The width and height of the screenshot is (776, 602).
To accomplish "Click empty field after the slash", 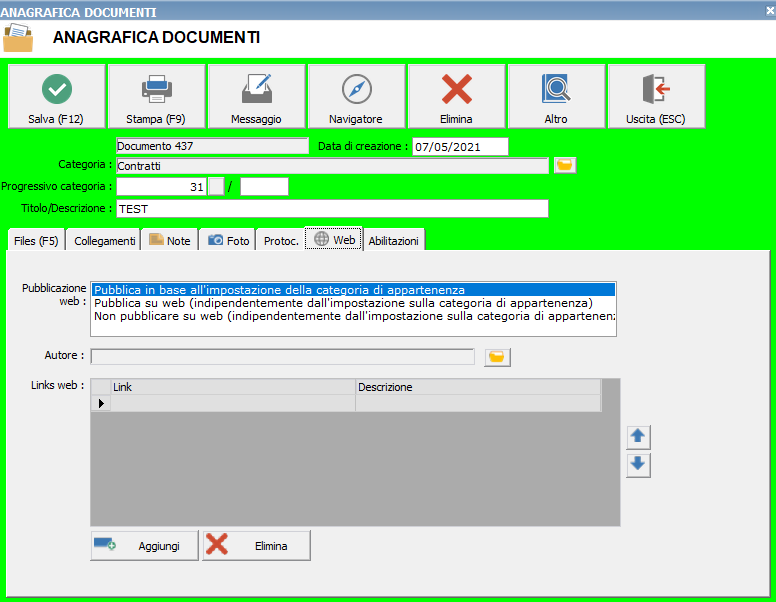I will tap(264, 187).
